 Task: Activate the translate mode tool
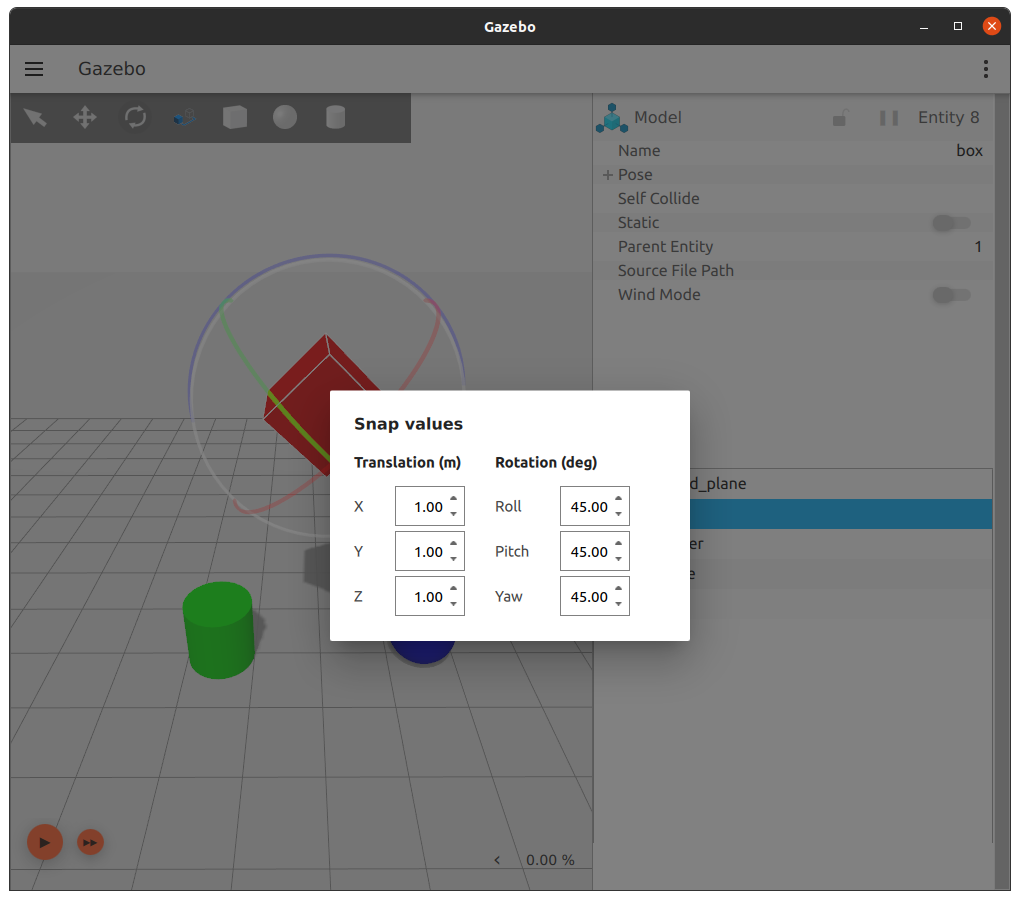(x=85, y=118)
